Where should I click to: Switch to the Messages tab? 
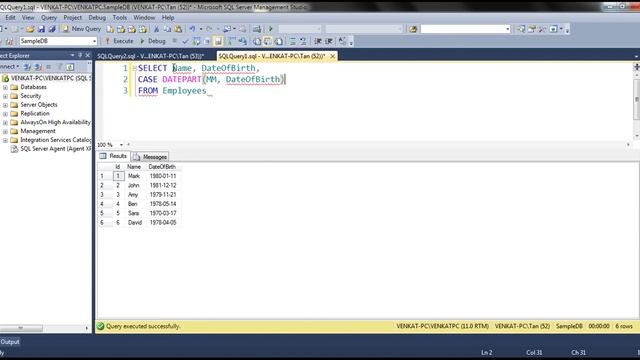point(150,157)
